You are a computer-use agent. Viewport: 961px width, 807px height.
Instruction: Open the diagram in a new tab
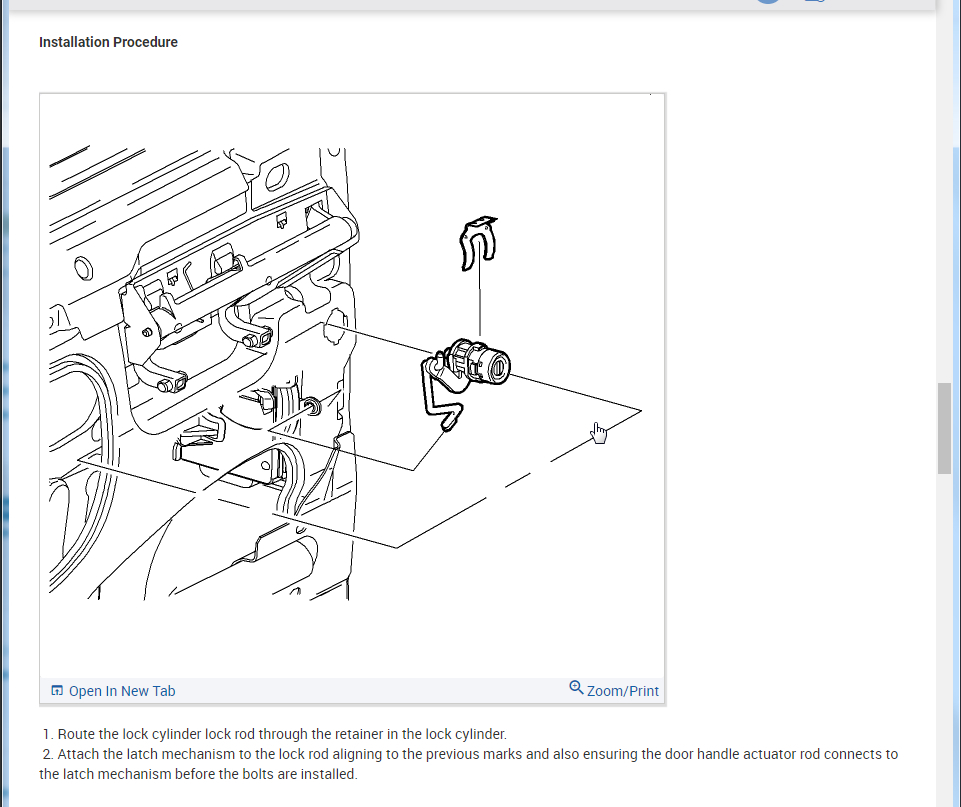tap(113, 691)
